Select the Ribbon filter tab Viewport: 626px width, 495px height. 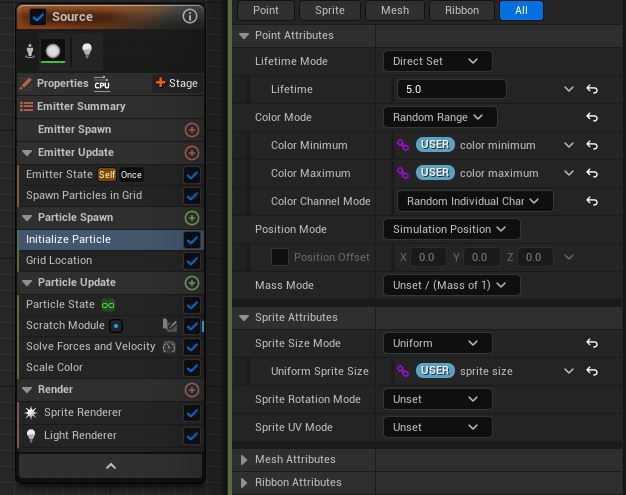click(x=461, y=10)
